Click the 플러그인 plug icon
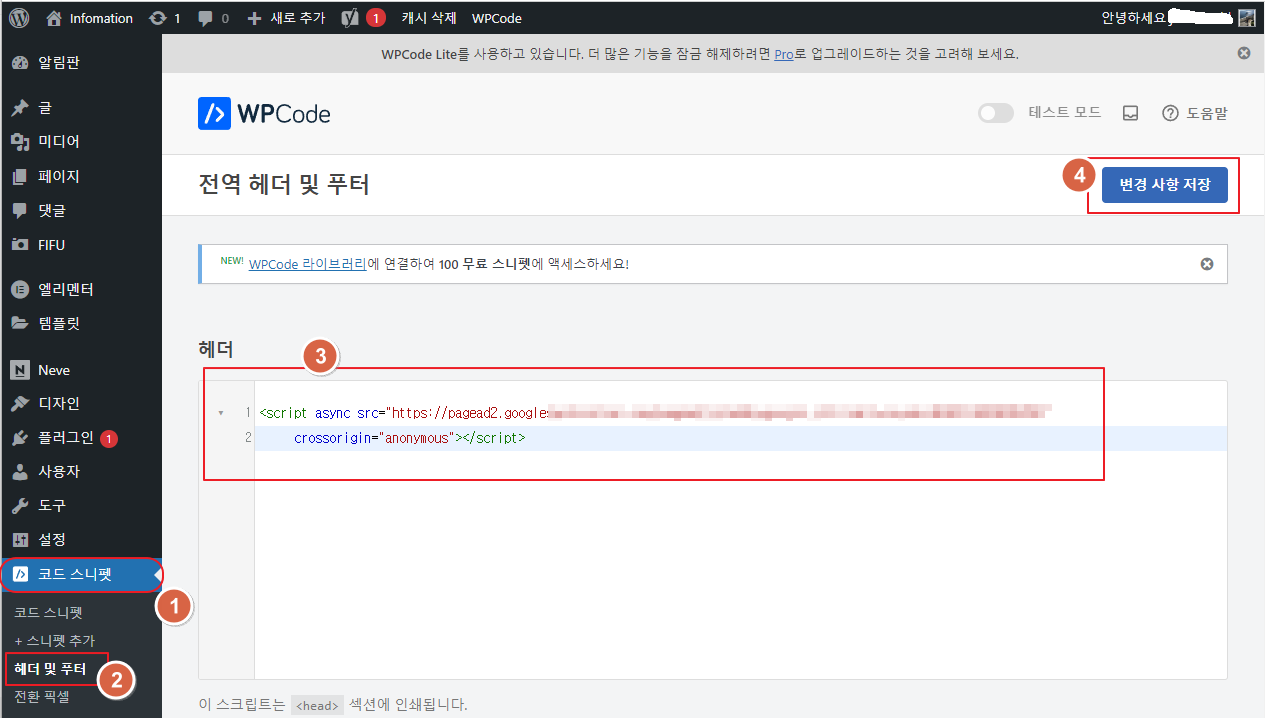Screen dimensions: 1265x718 point(20,438)
